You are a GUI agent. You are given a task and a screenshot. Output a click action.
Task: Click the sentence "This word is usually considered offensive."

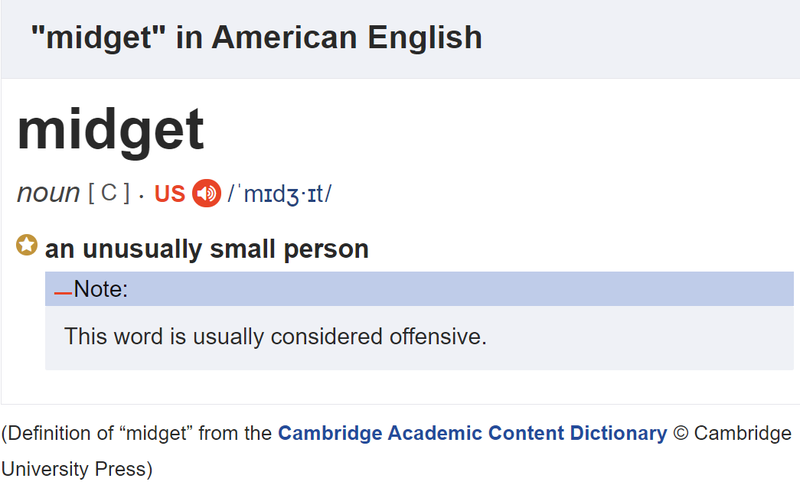(276, 337)
